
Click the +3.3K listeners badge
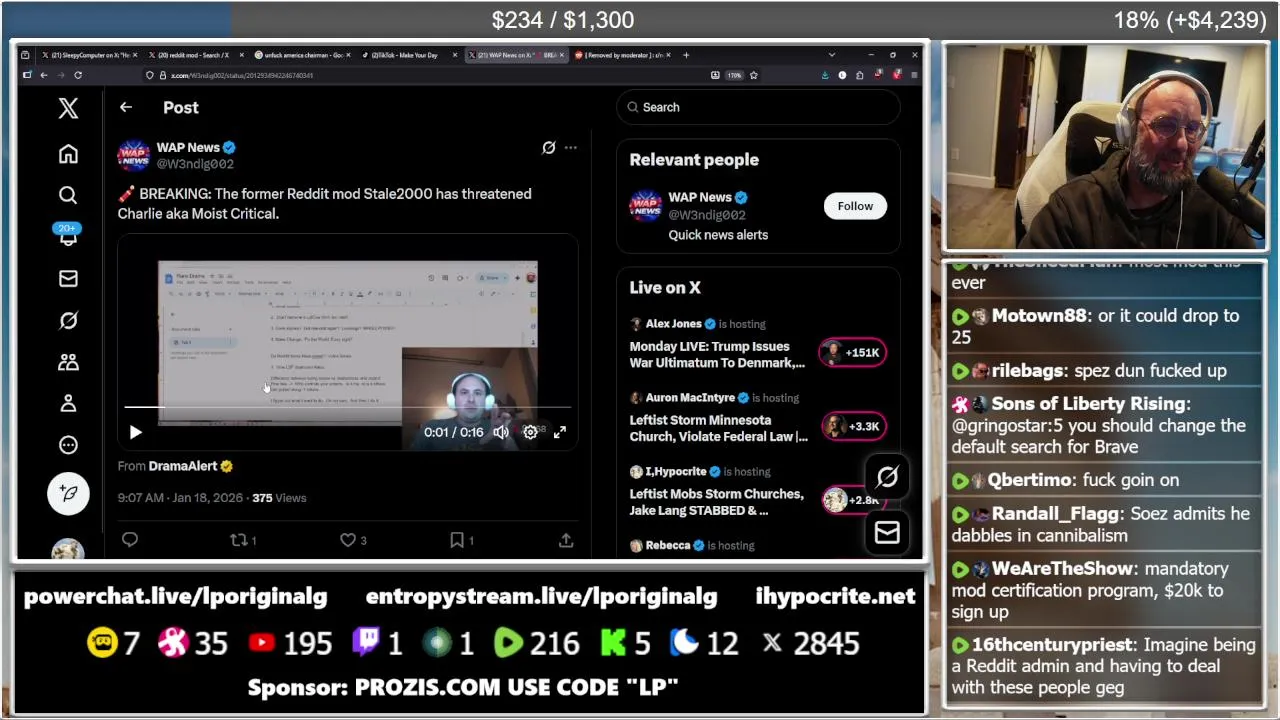[x=852, y=426]
